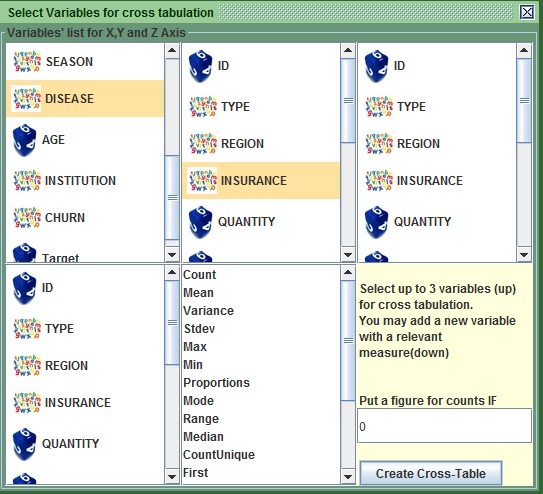
Task: Click the scrollbar thumb of the measures list
Action: (348, 341)
